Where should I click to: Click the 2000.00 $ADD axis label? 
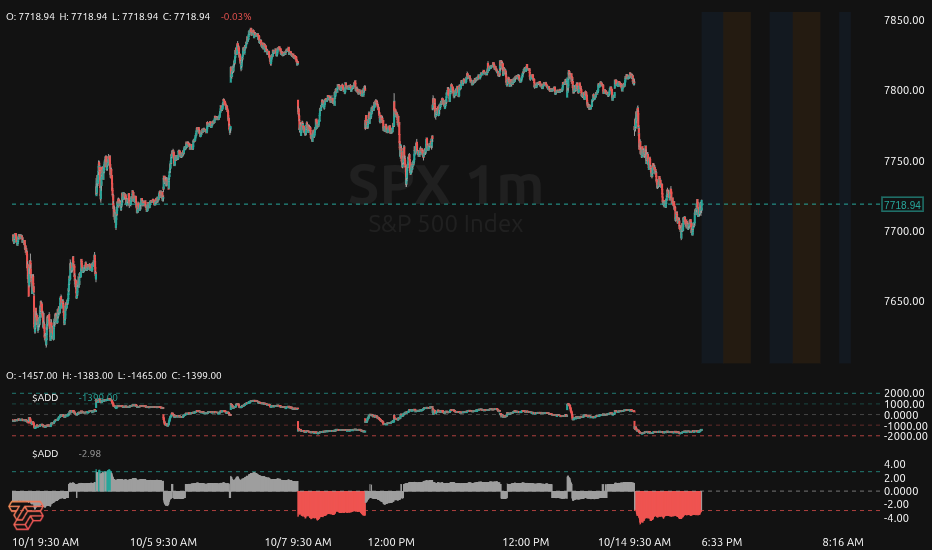904,393
